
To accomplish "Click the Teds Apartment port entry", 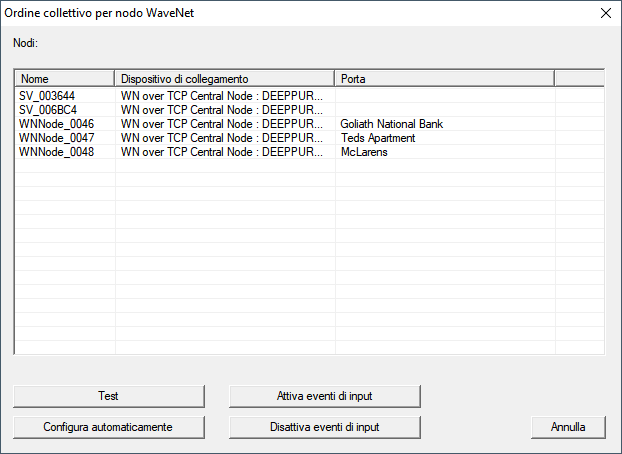I will pos(377,138).
